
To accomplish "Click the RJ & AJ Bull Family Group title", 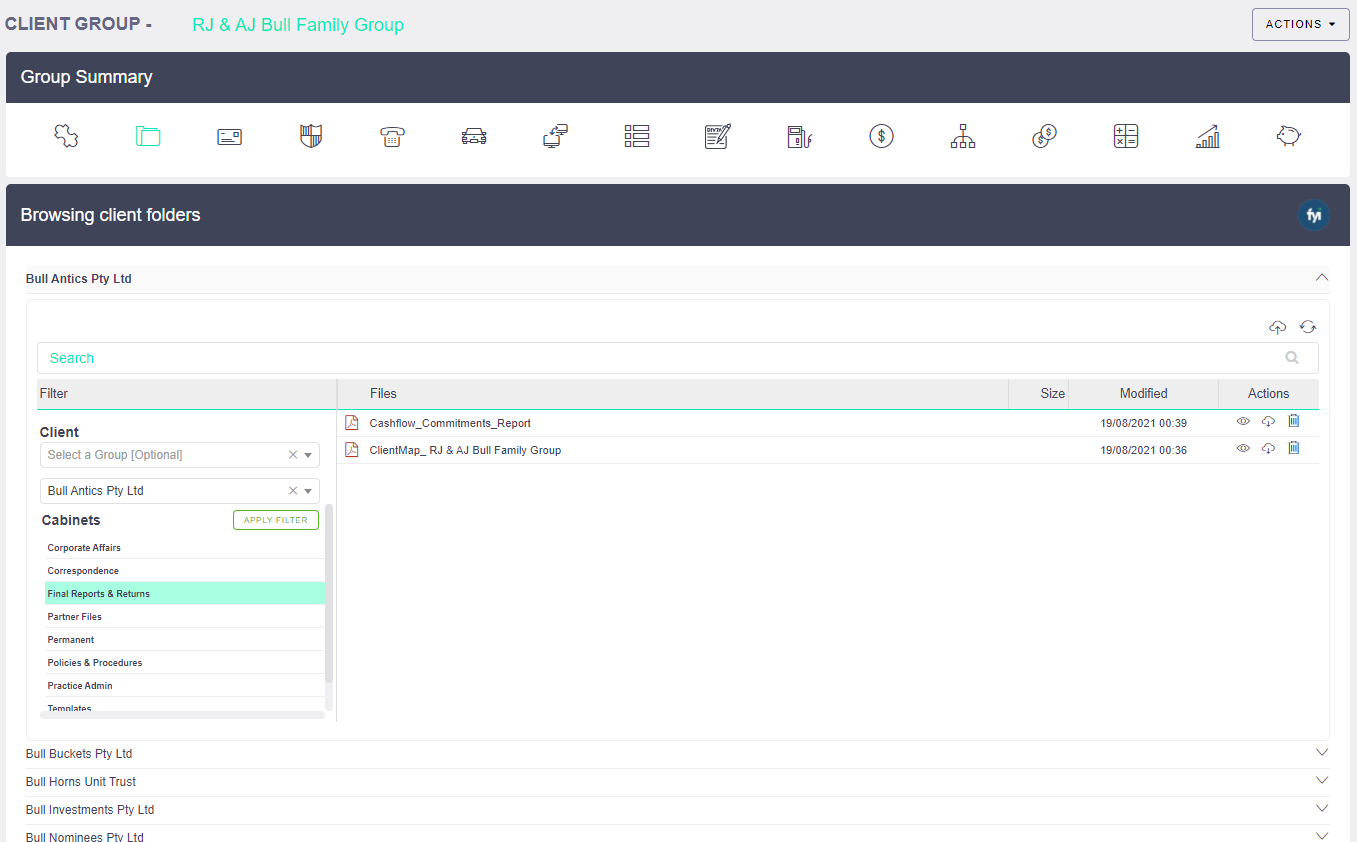I will tap(298, 25).
